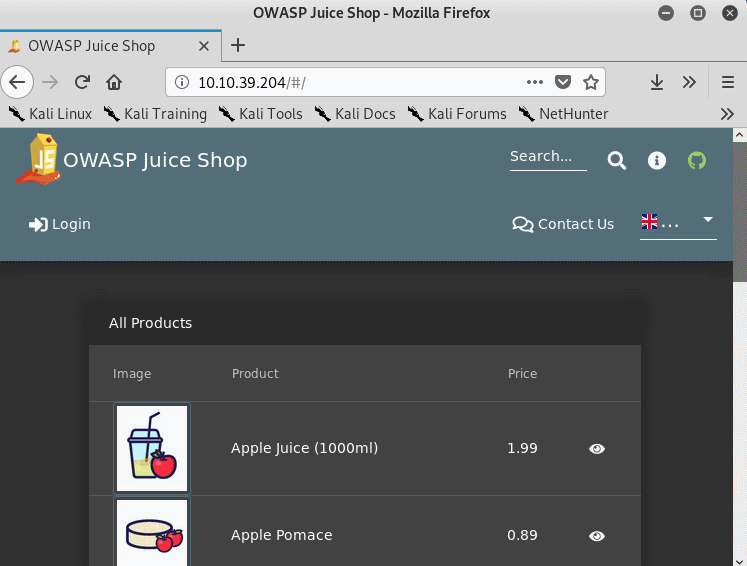Open the GitHub repository icon
Image resolution: width=747 pixels, height=566 pixels.
[697, 161]
